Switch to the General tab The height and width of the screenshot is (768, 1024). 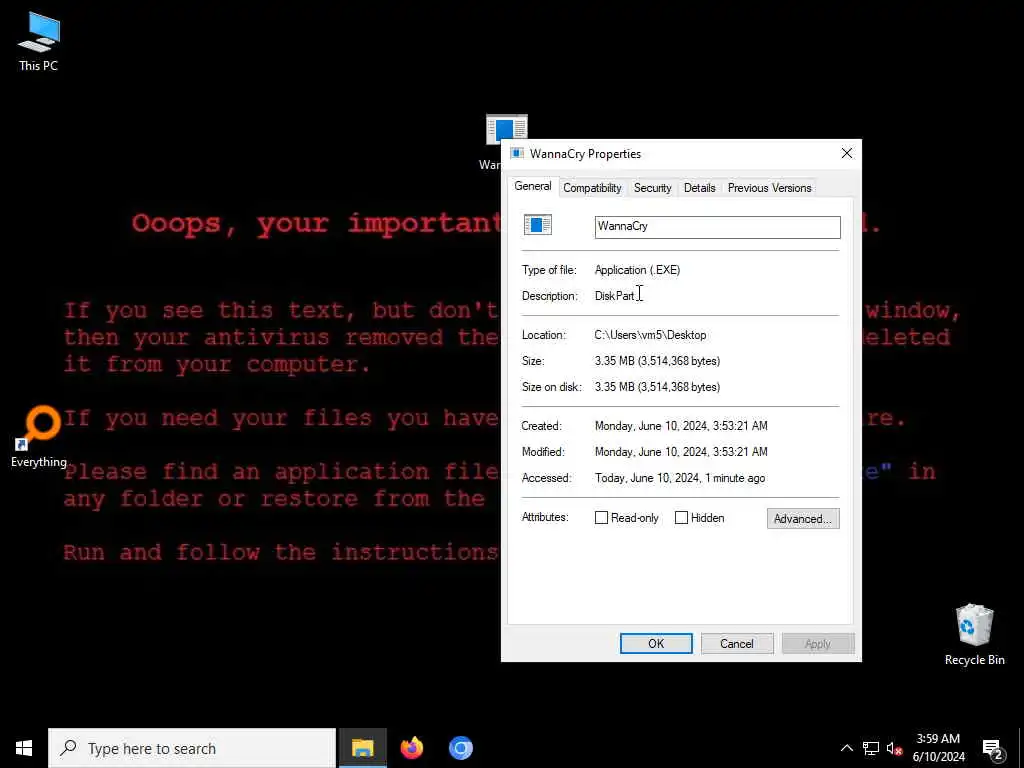click(532, 186)
